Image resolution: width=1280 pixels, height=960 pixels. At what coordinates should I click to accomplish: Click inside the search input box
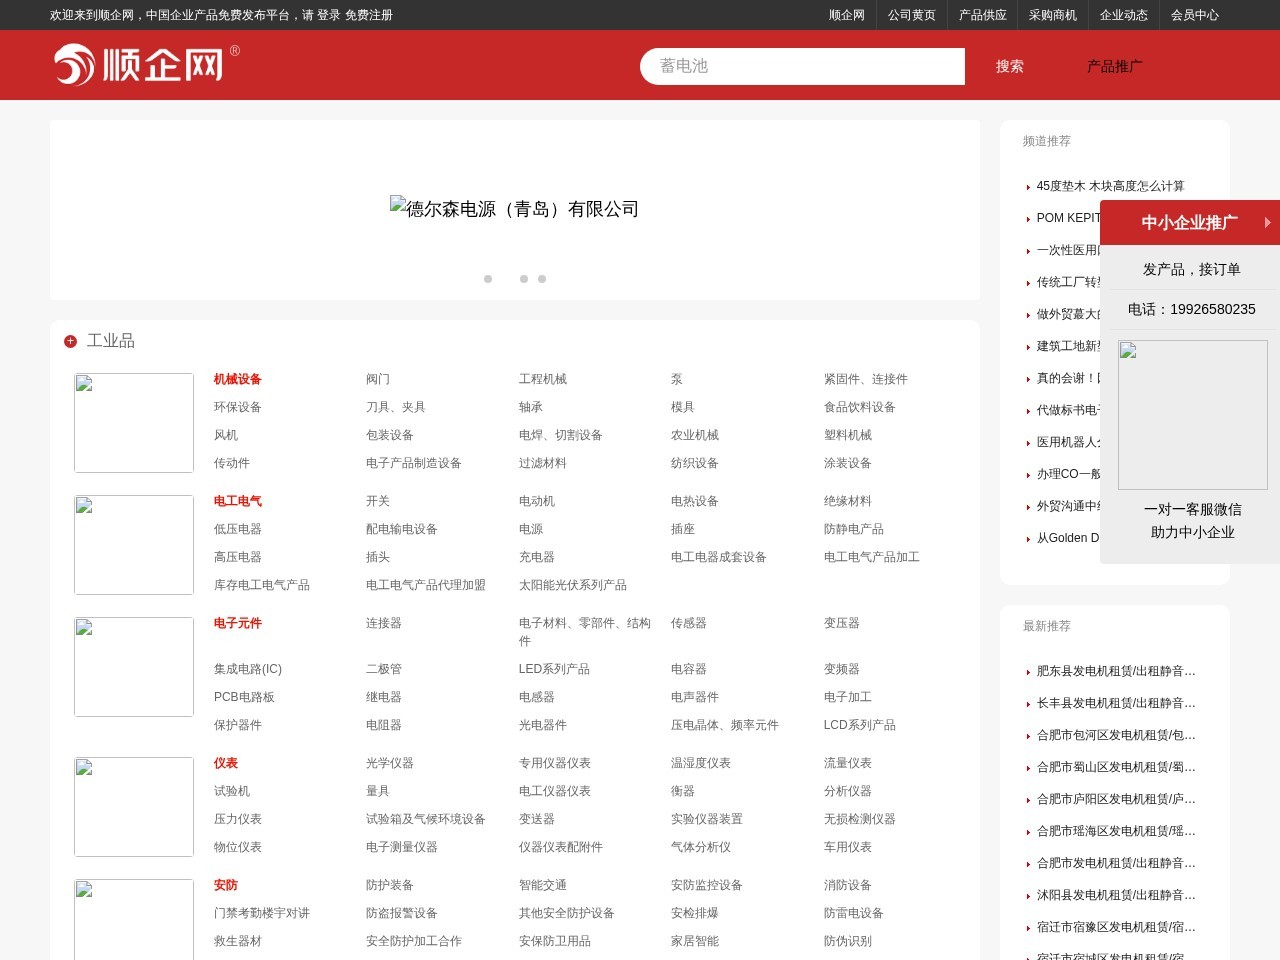(800, 66)
